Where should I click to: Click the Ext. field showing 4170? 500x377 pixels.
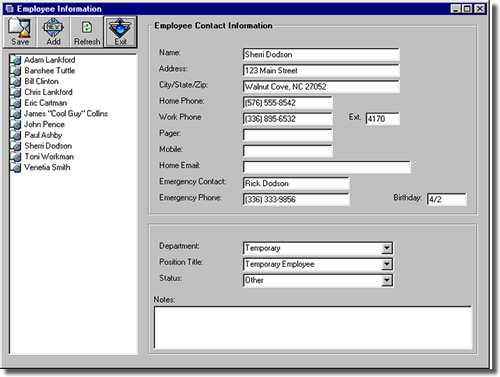coord(383,119)
